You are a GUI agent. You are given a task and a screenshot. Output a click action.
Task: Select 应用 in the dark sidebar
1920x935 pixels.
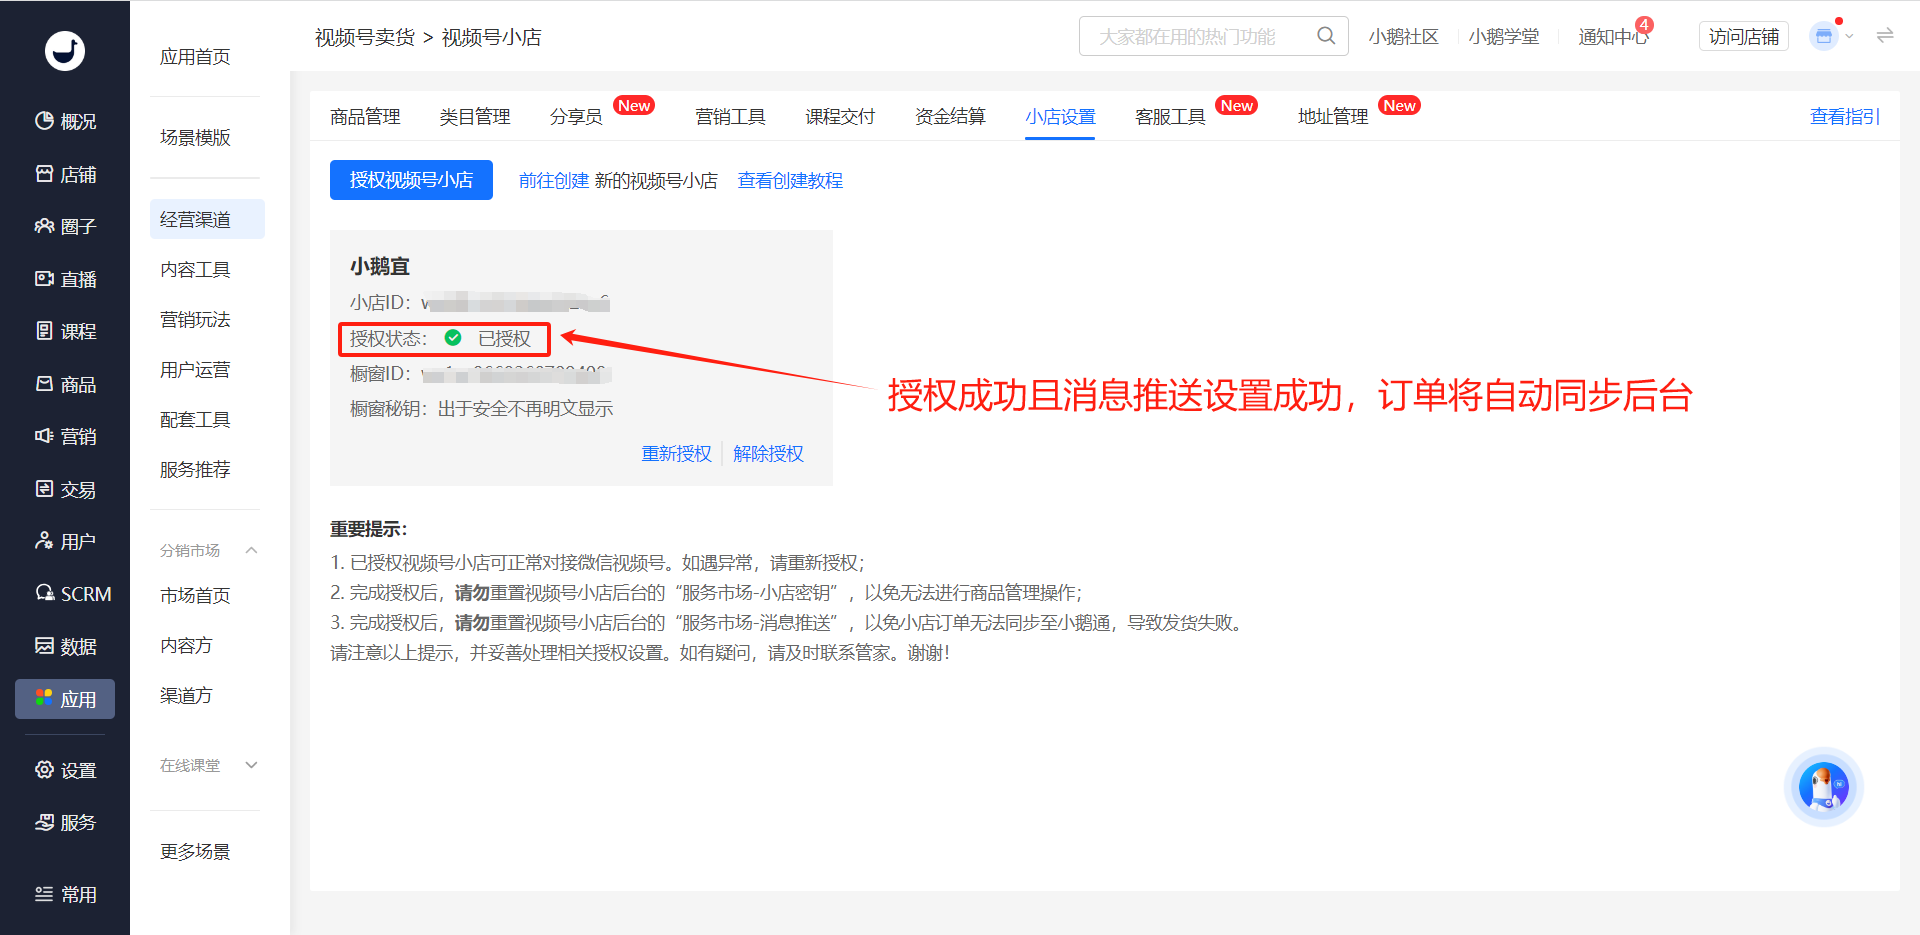click(65, 699)
